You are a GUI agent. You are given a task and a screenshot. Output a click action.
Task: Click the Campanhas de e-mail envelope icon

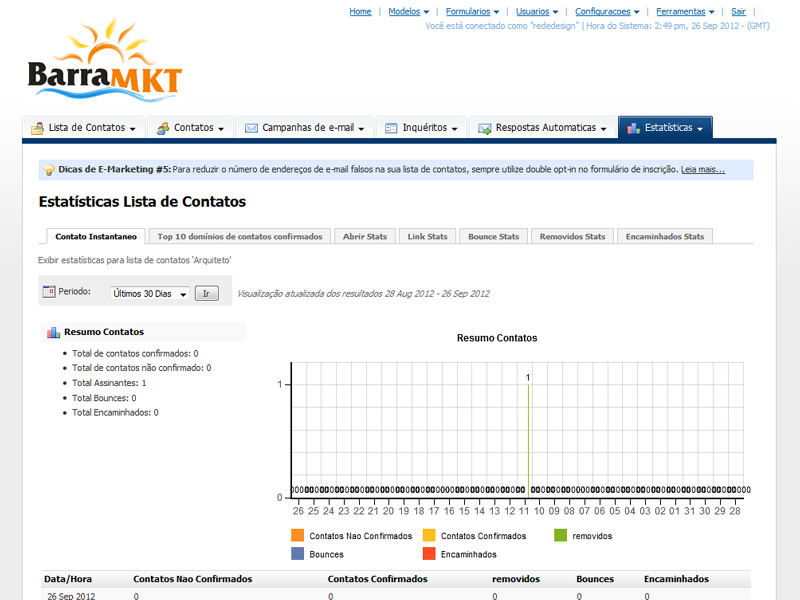click(251, 128)
